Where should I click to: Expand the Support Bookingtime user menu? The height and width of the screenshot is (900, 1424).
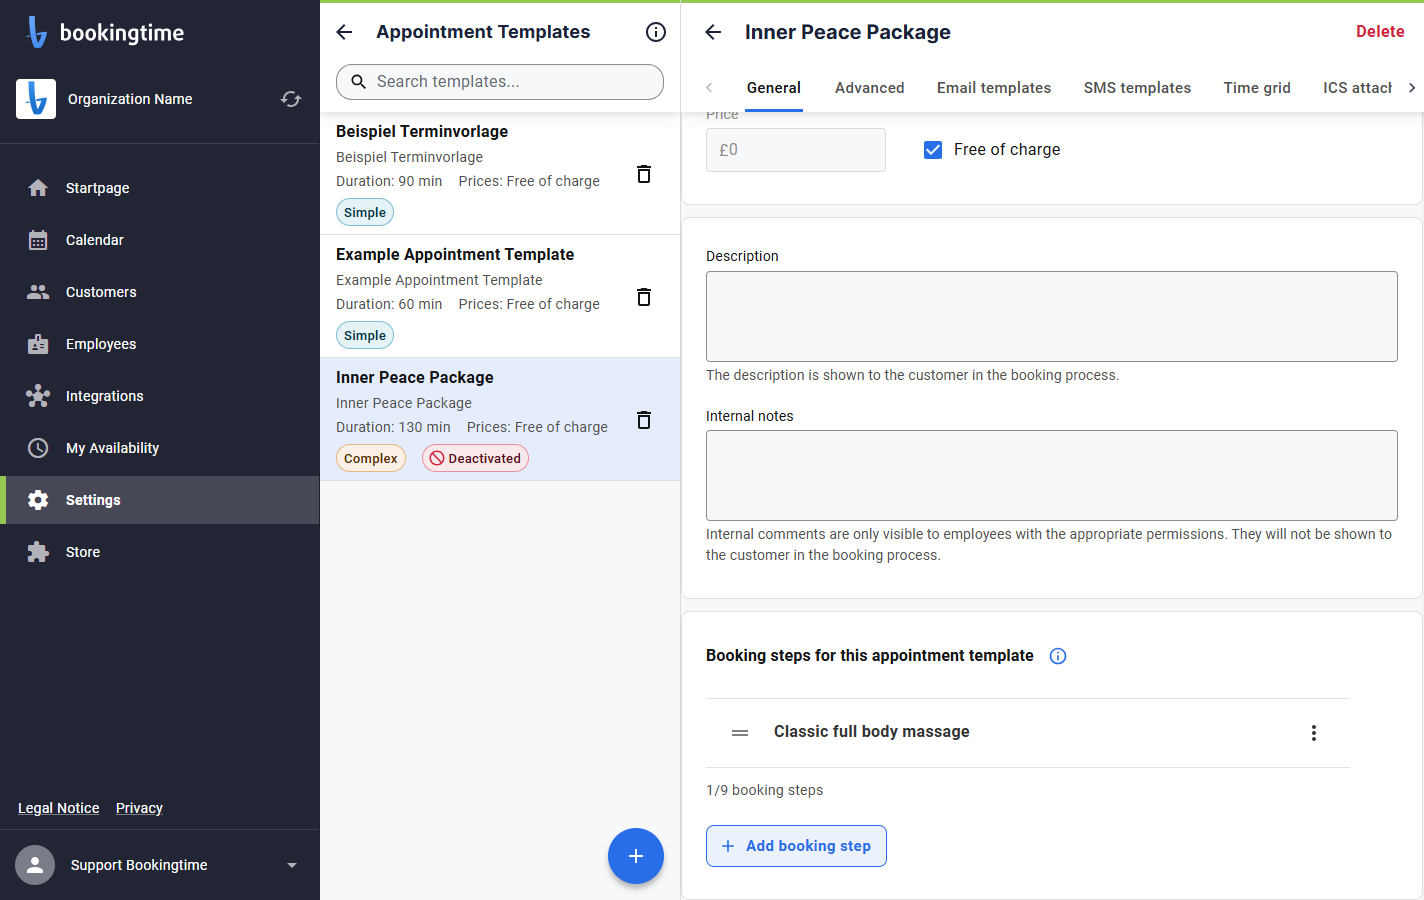coord(292,865)
